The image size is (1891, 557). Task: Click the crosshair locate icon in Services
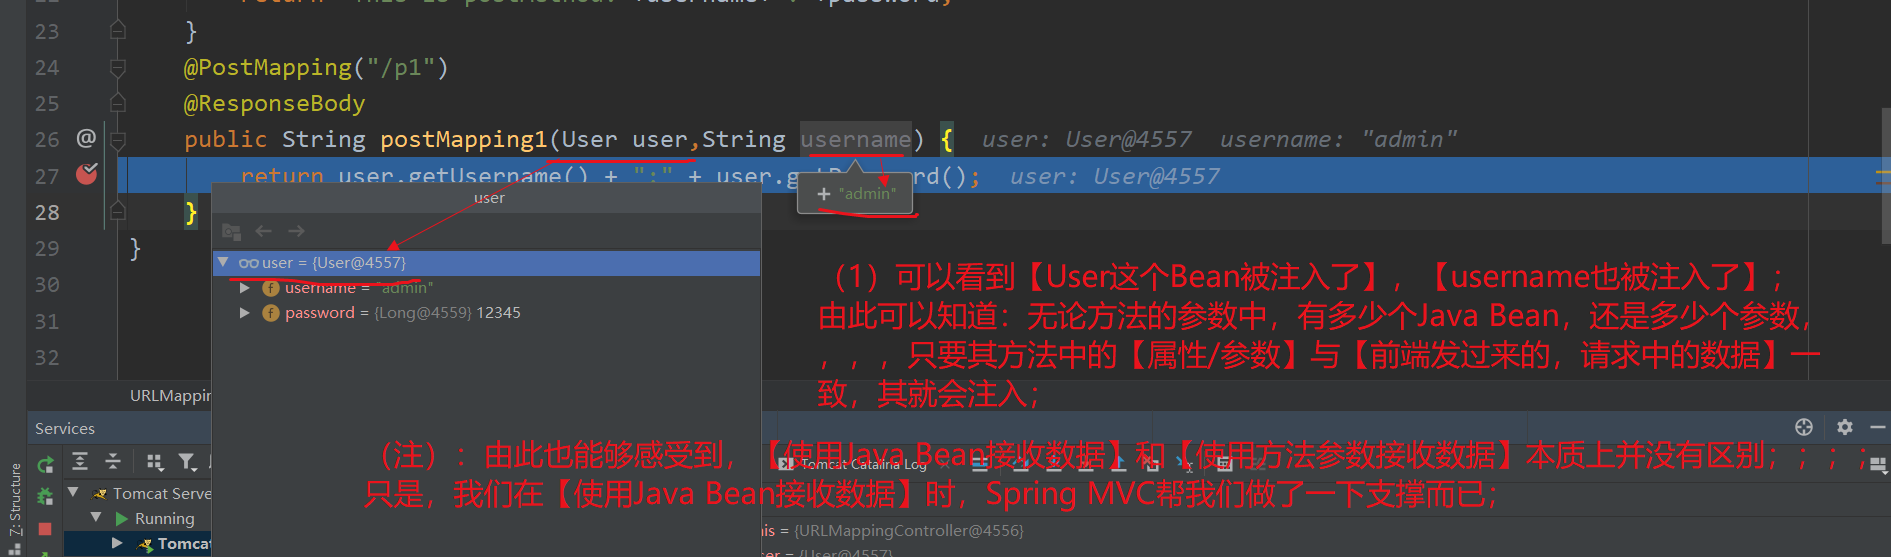(x=1804, y=427)
